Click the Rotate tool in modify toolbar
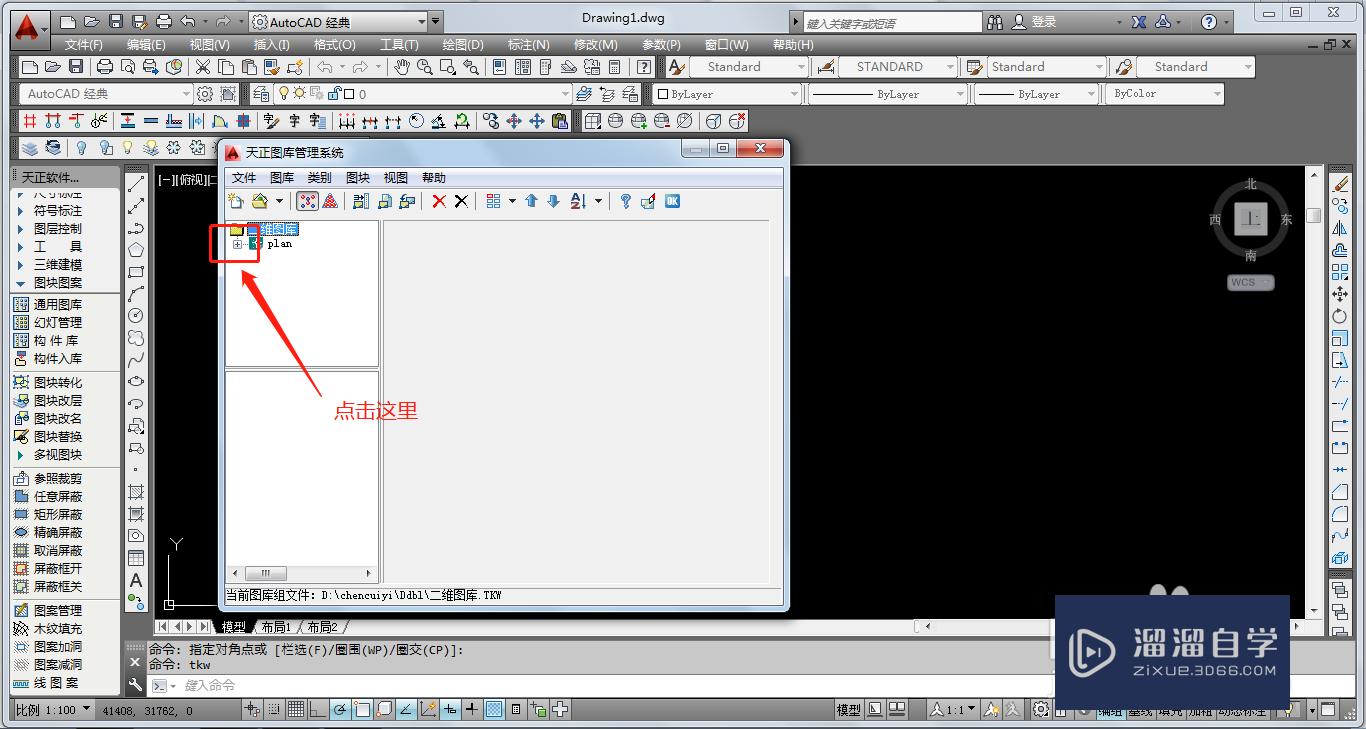 (1340, 316)
